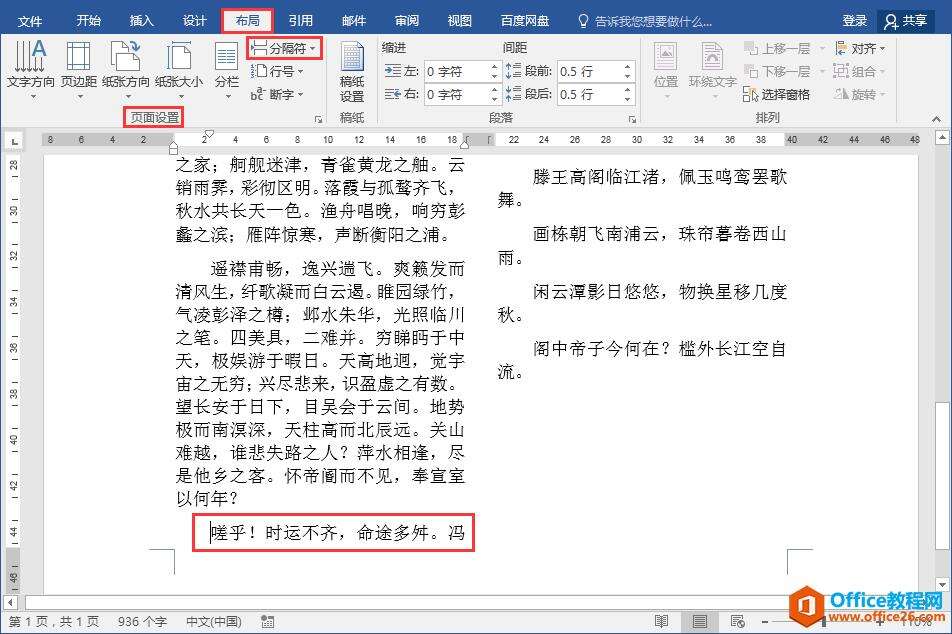Click 下移一层 send backward
The height and width of the screenshot is (634, 952).
coord(778,72)
